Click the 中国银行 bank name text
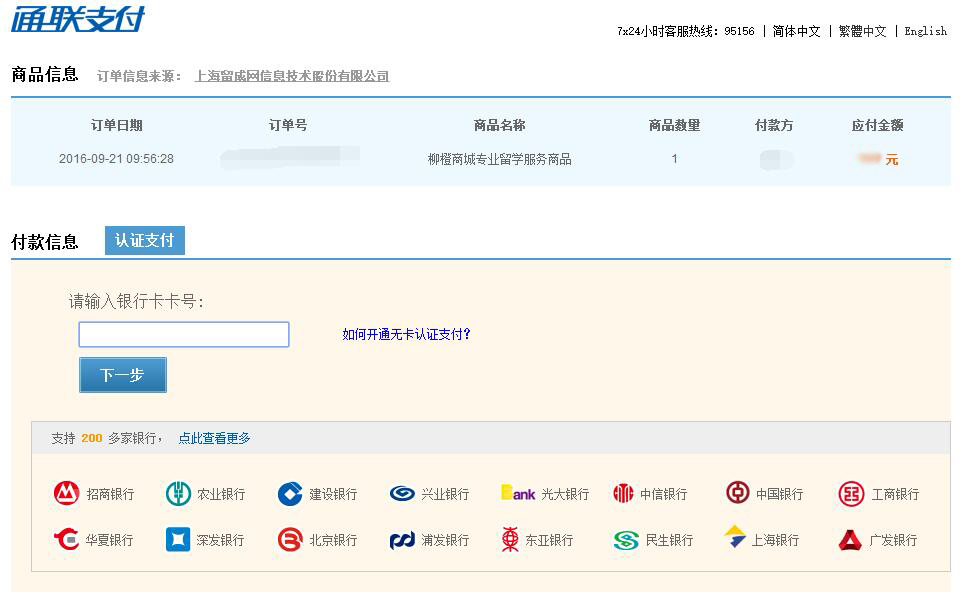 pyautogui.click(x=780, y=494)
